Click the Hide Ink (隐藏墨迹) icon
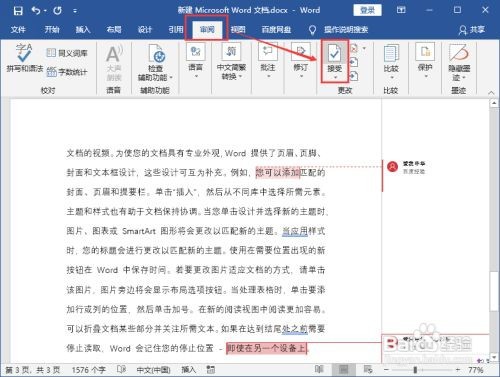Image resolution: width=500 pixels, height=377 pixels. point(459,53)
